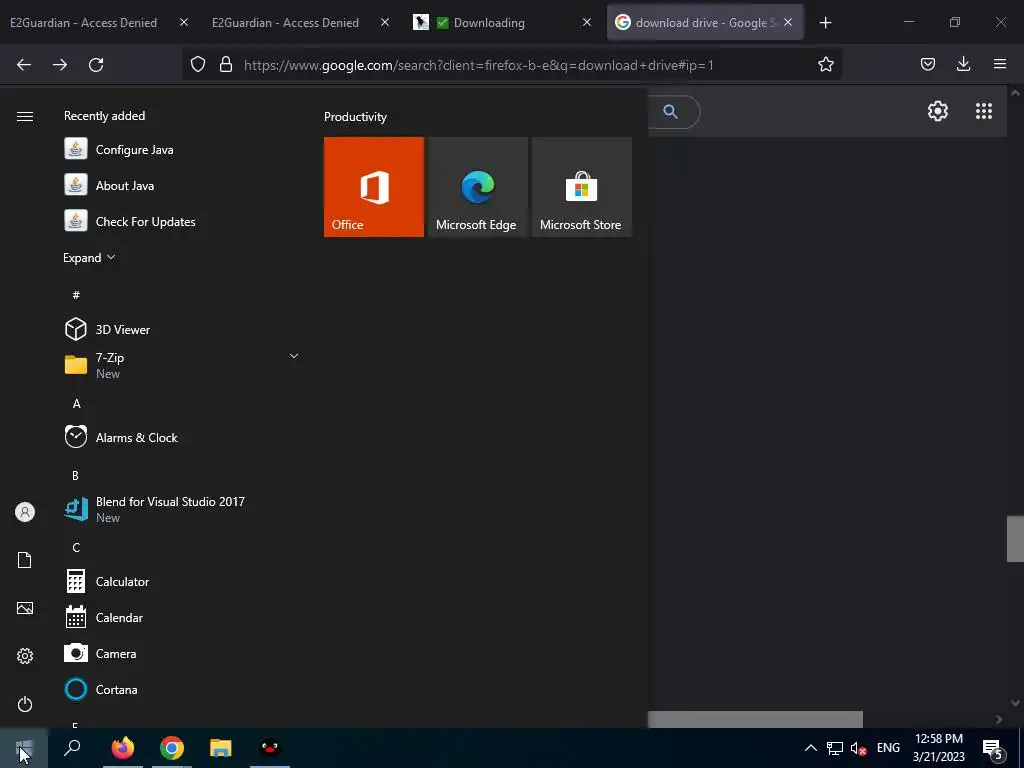Switch to Firefox in taskbar
The height and width of the screenshot is (768, 1024).
tap(122, 748)
